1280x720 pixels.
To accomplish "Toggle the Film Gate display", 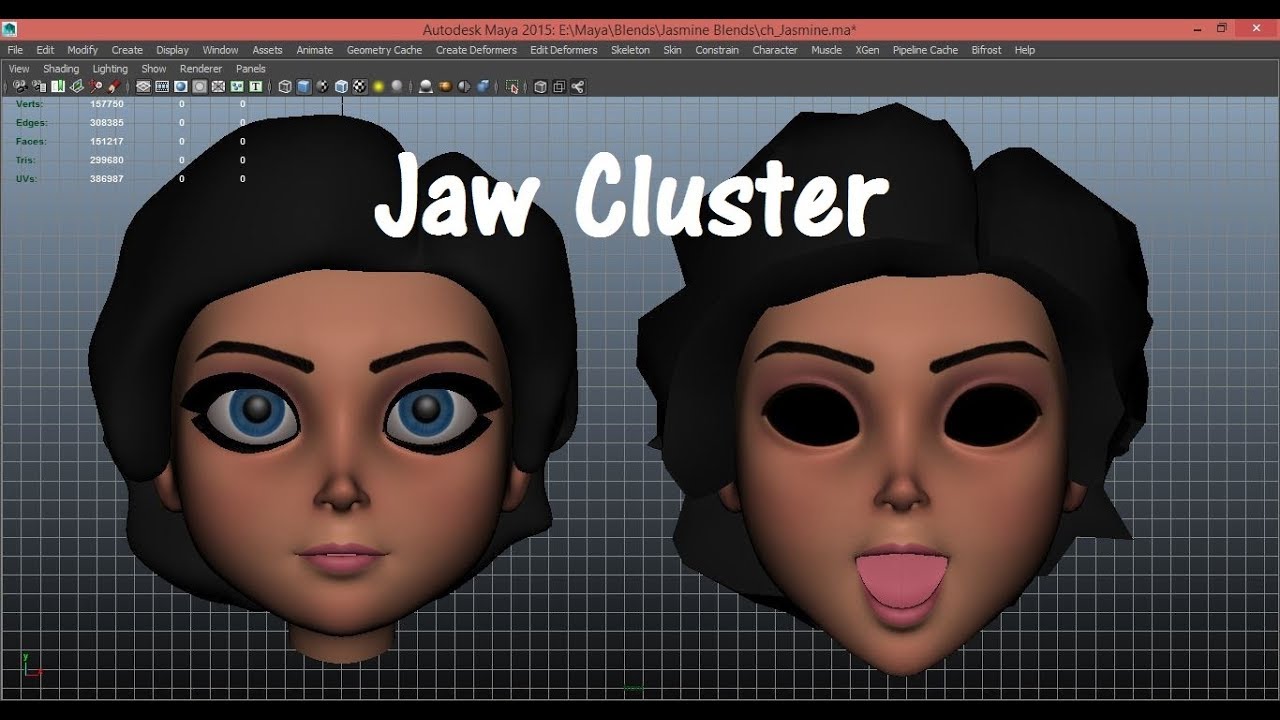I will (162, 87).
